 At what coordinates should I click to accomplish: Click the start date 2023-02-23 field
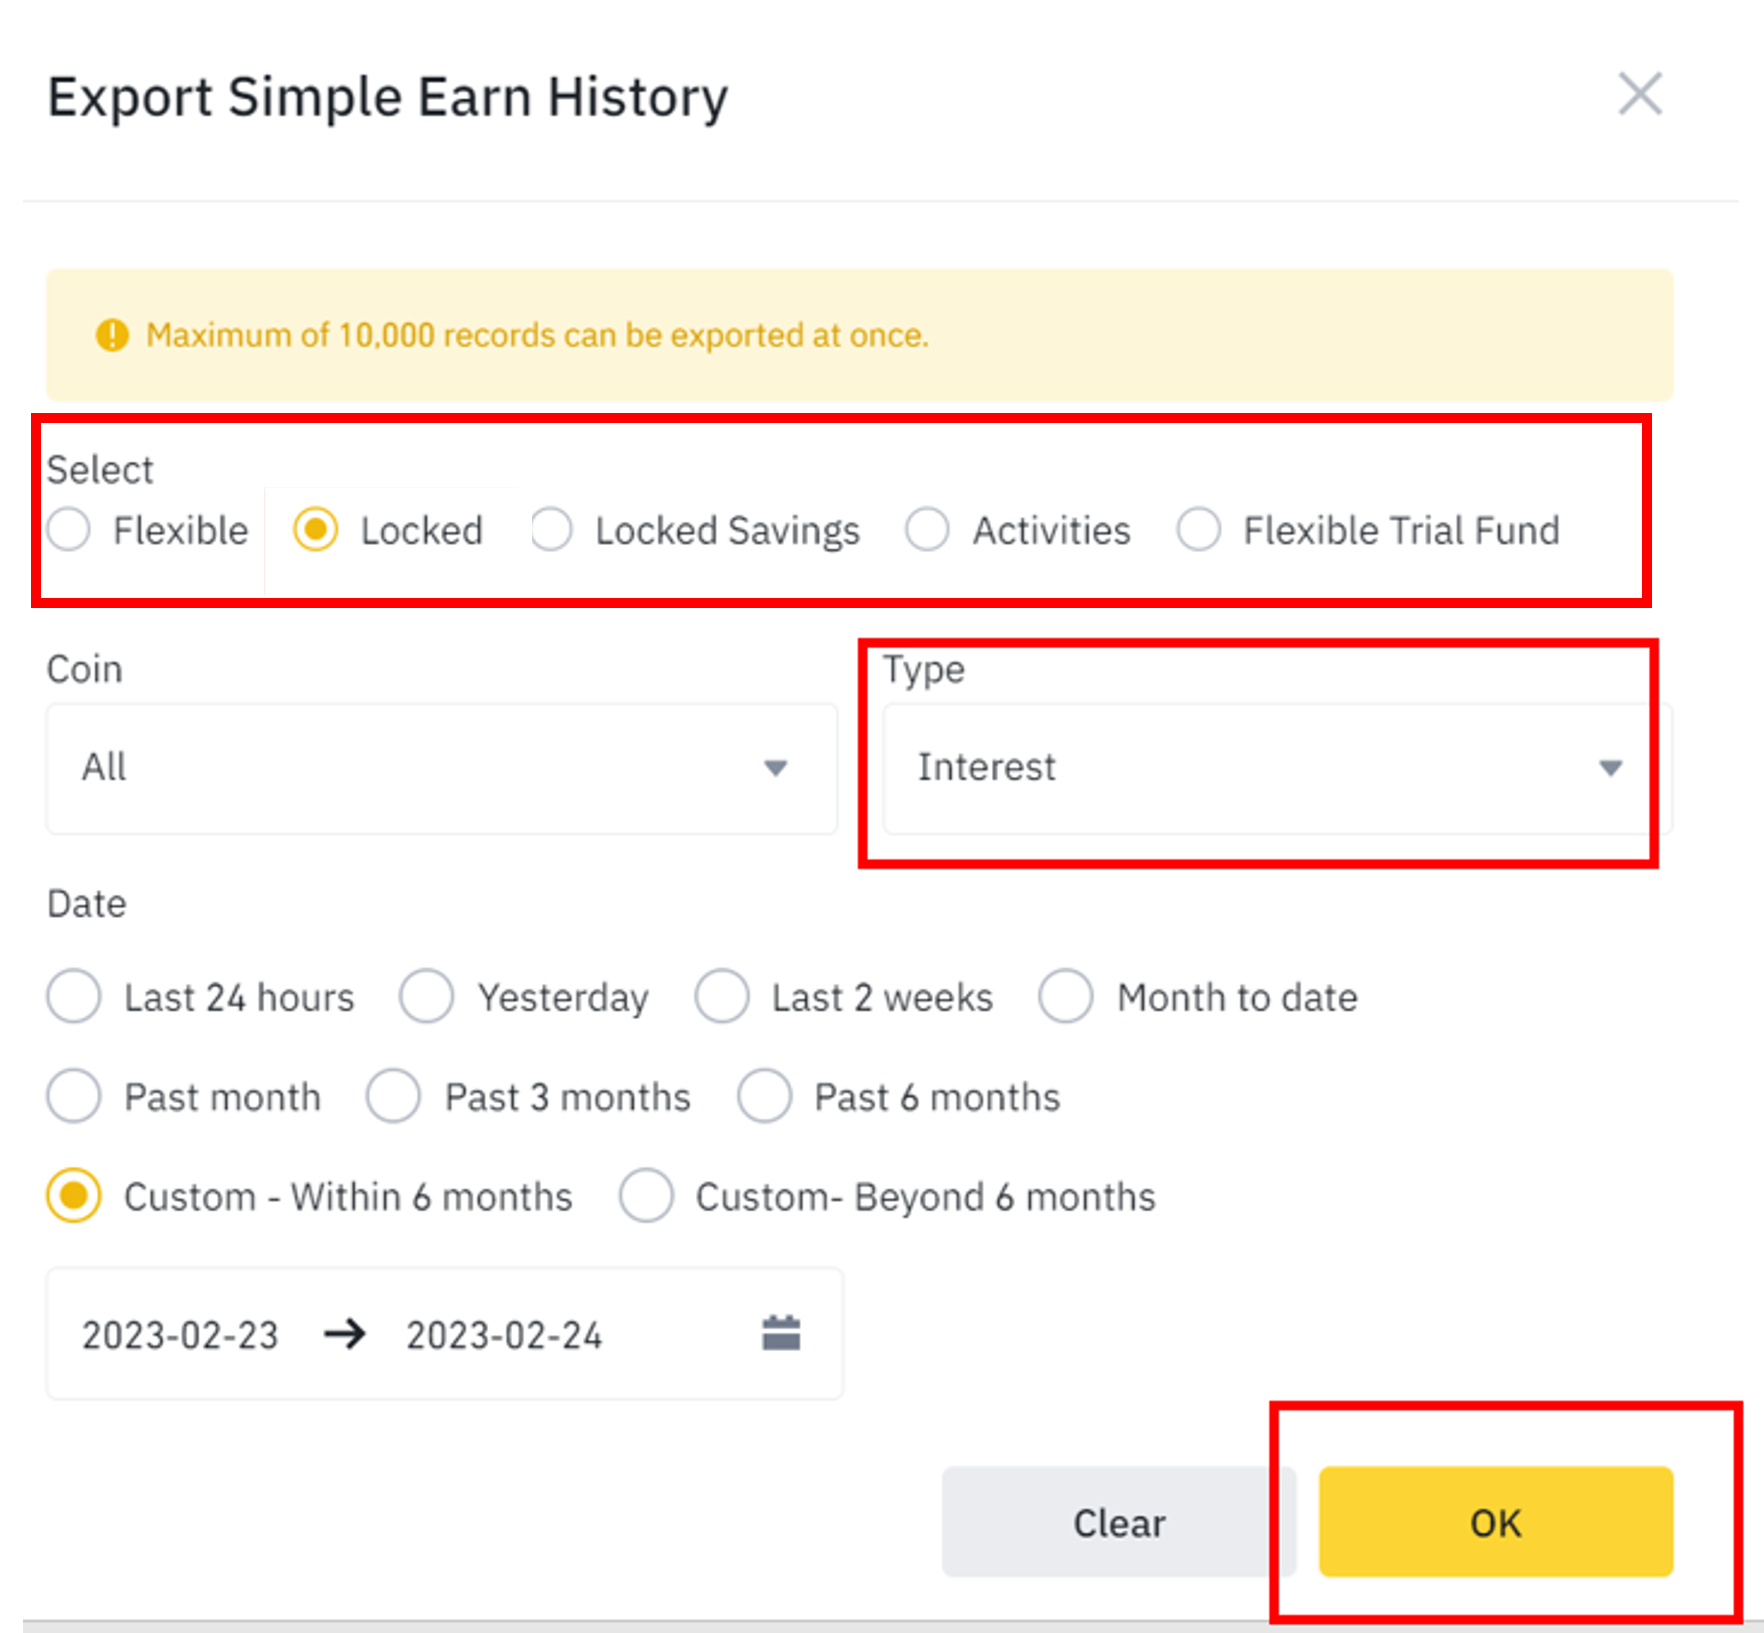180,1335
